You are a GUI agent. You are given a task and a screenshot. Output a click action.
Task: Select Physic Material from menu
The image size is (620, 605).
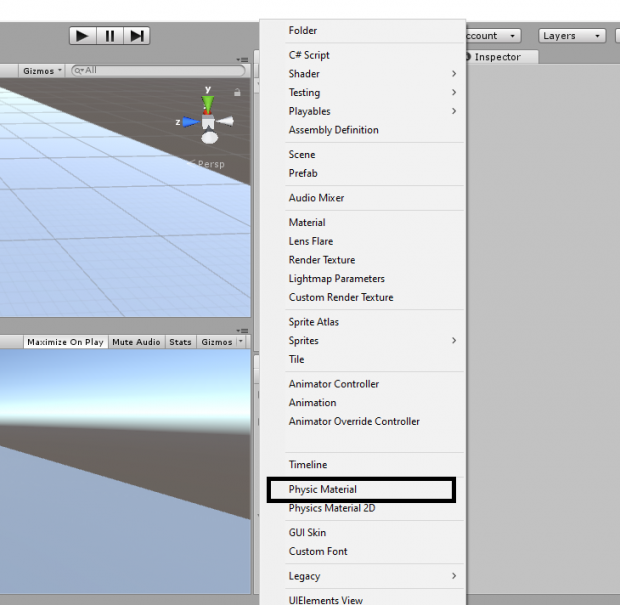click(x=323, y=489)
